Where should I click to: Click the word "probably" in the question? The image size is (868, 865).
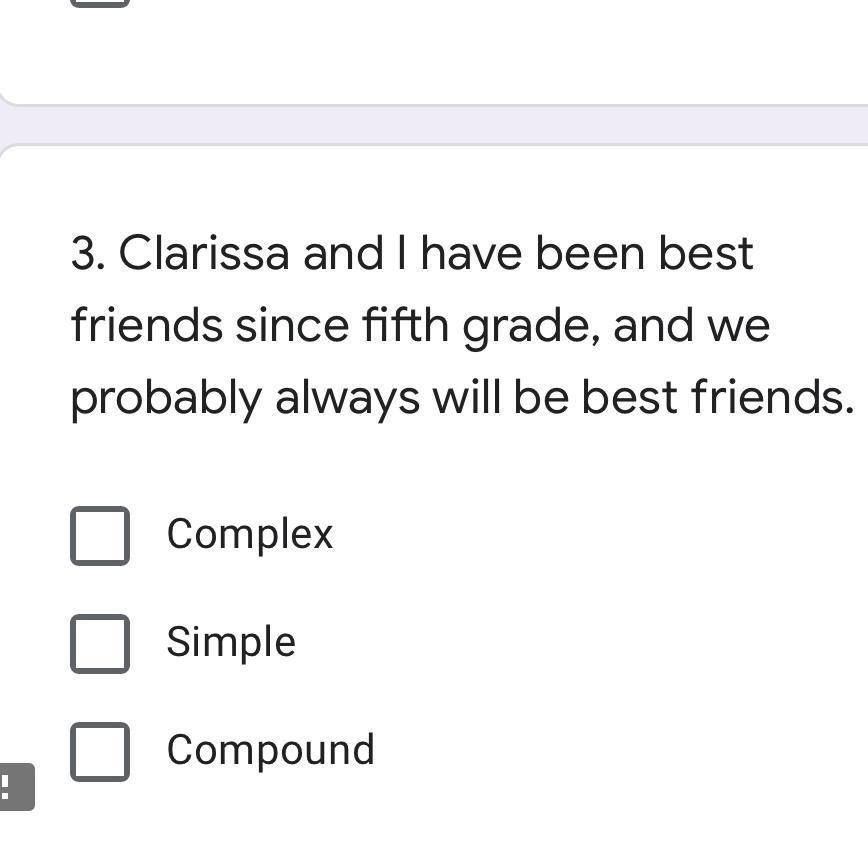pos(165,398)
